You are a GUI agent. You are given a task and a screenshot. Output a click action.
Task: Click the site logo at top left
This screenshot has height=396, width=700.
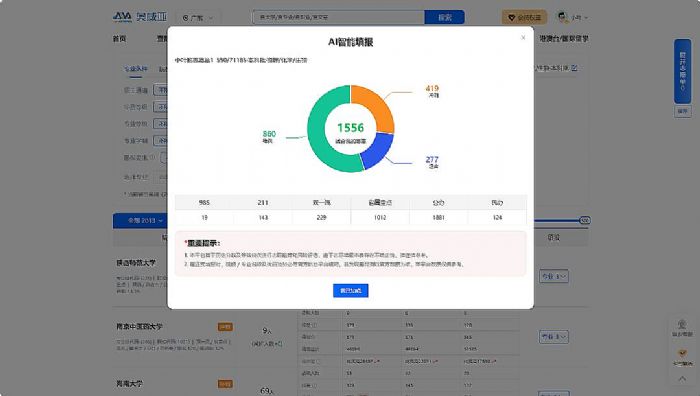140,17
